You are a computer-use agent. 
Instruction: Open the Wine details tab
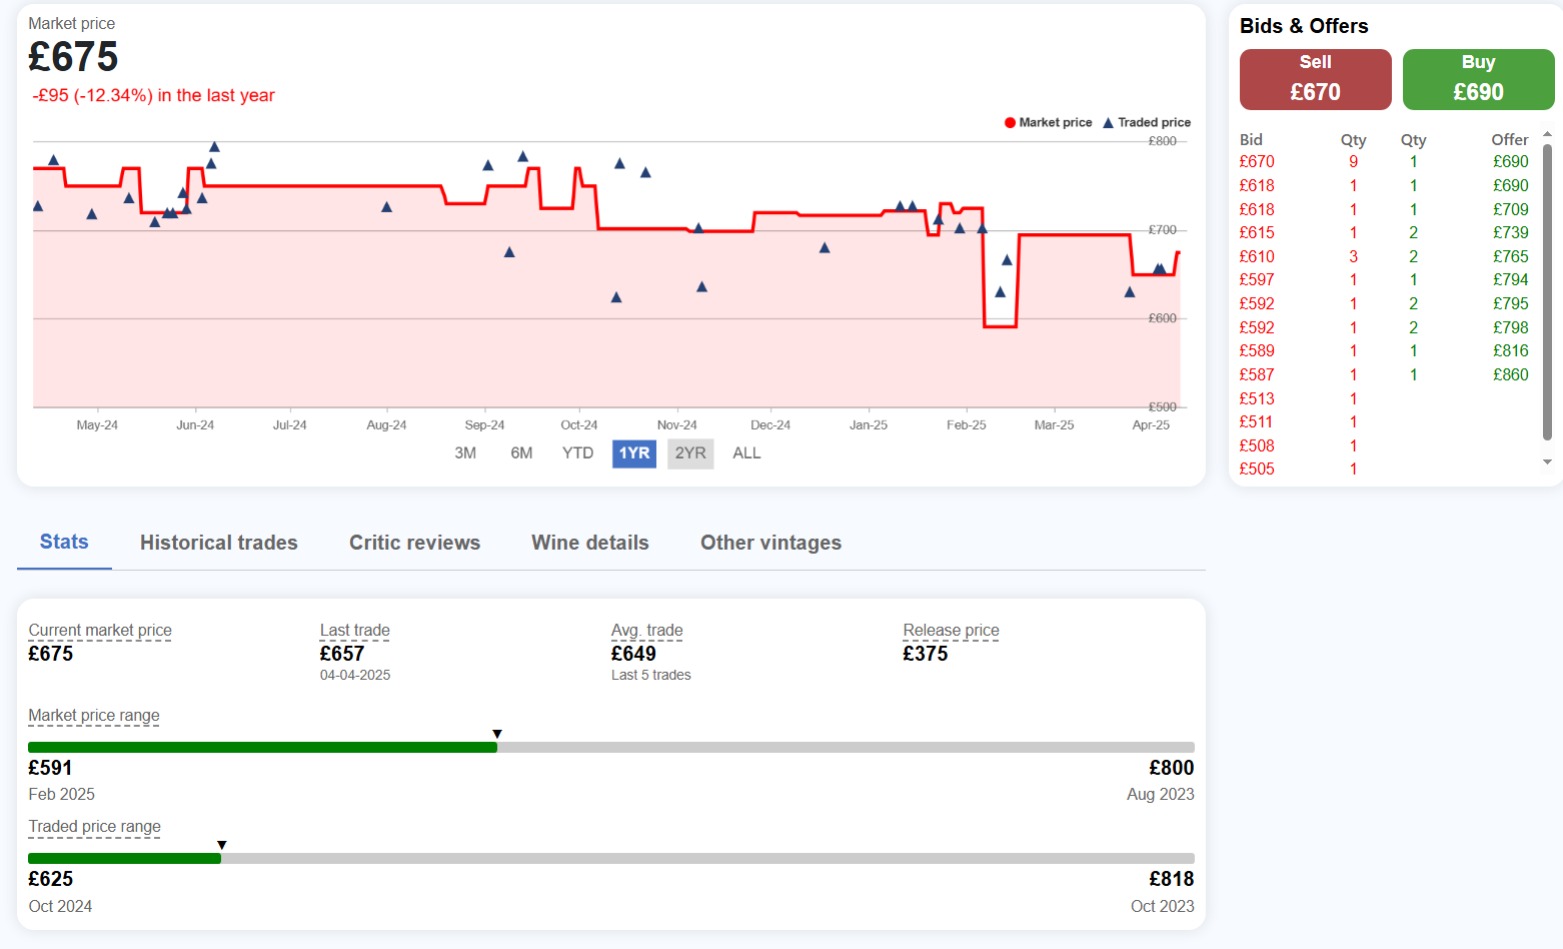tap(590, 542)
